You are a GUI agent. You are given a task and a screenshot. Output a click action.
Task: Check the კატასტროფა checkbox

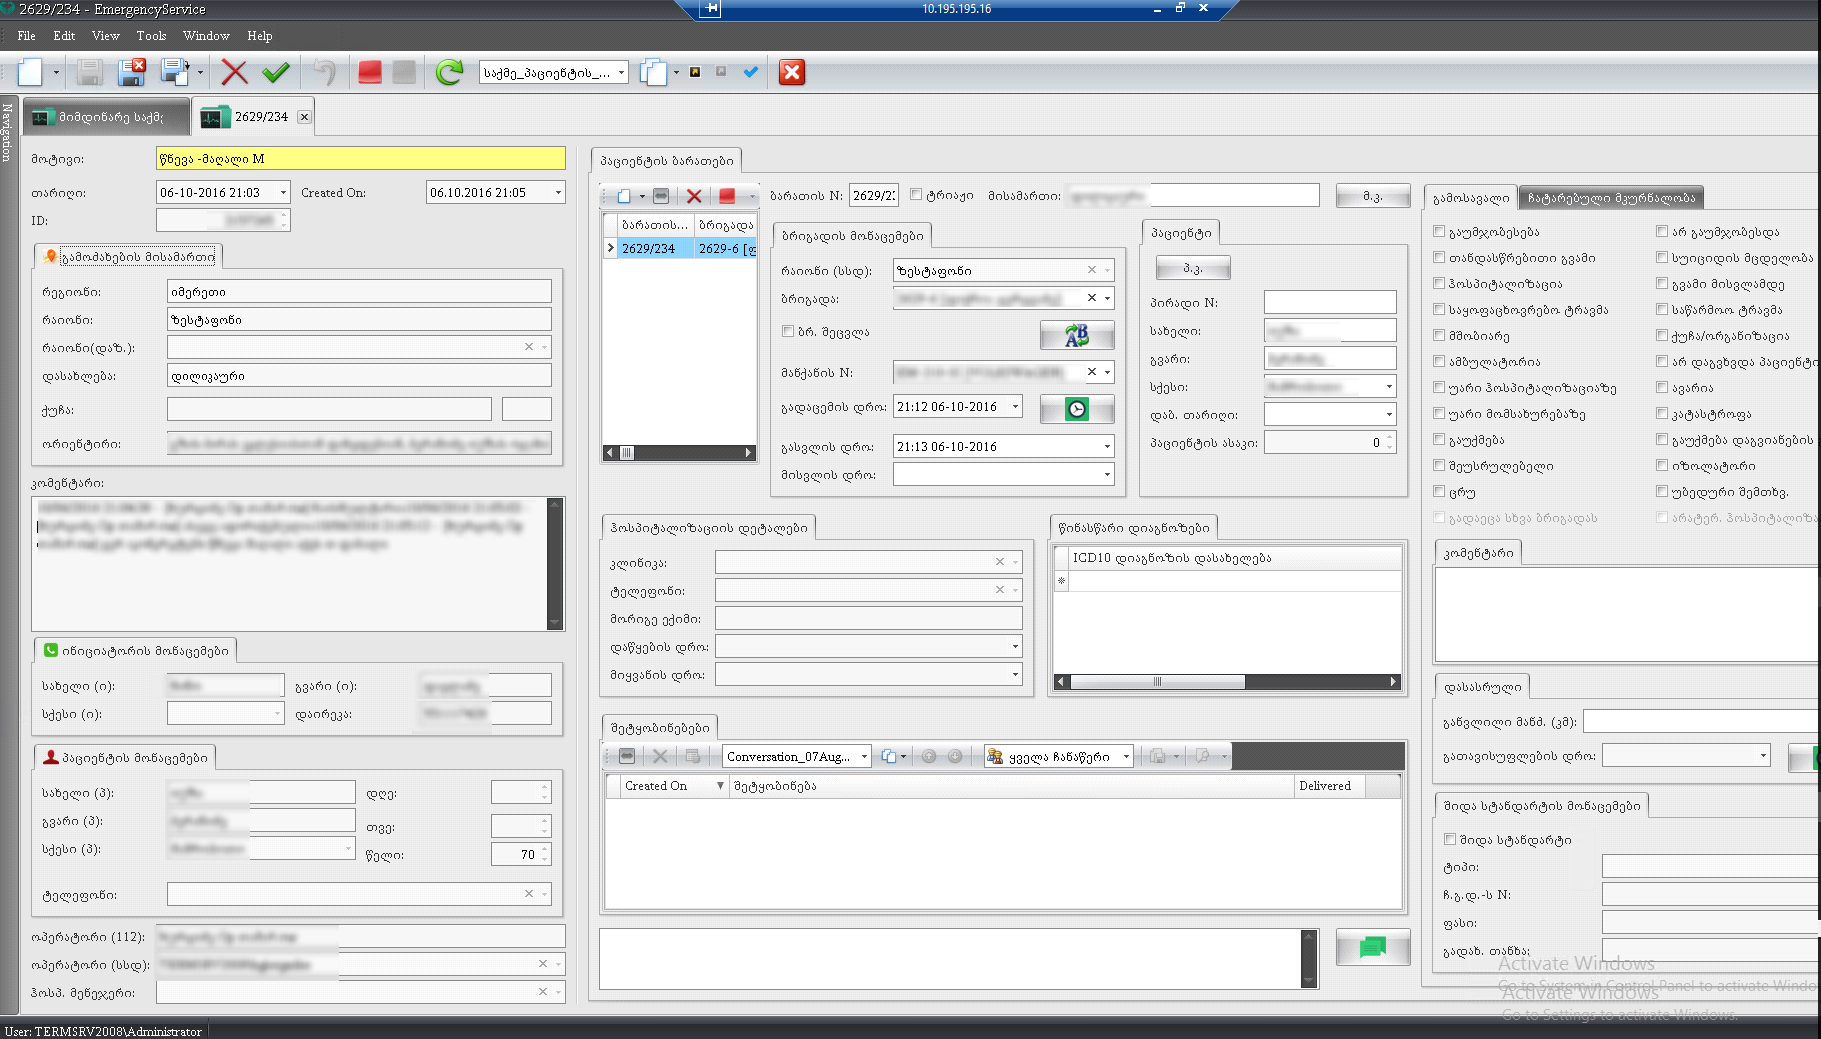point(1662,413)
